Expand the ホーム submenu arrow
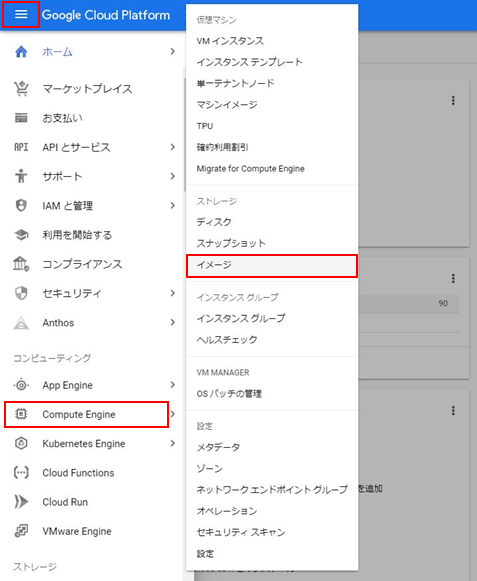Screen dimensions: 477x581 tap(172, 52)
